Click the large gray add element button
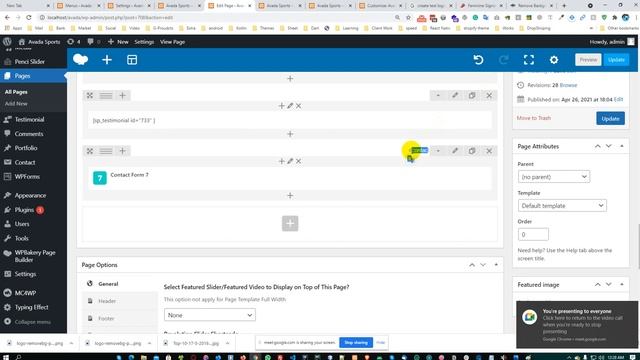 click(x=290, y=223)
